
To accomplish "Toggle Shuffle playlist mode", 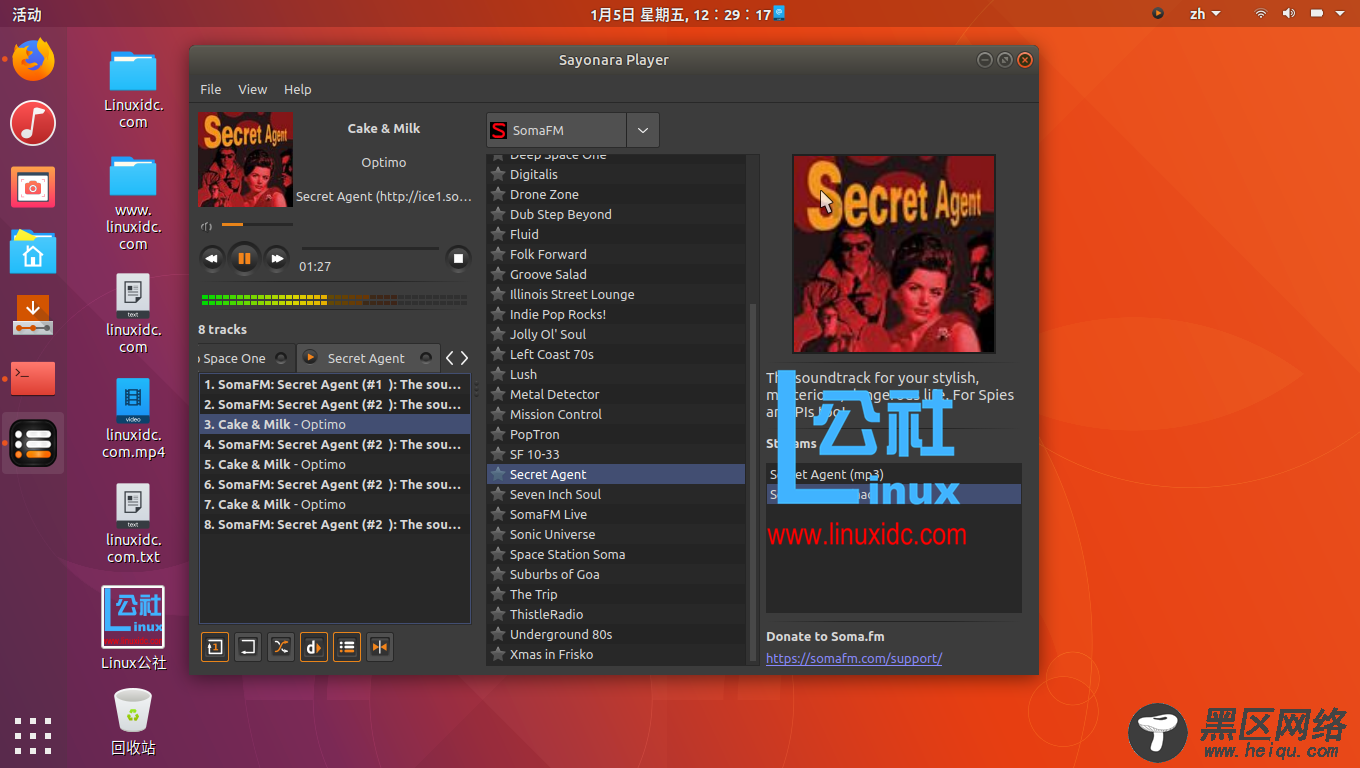I will 281,647.
